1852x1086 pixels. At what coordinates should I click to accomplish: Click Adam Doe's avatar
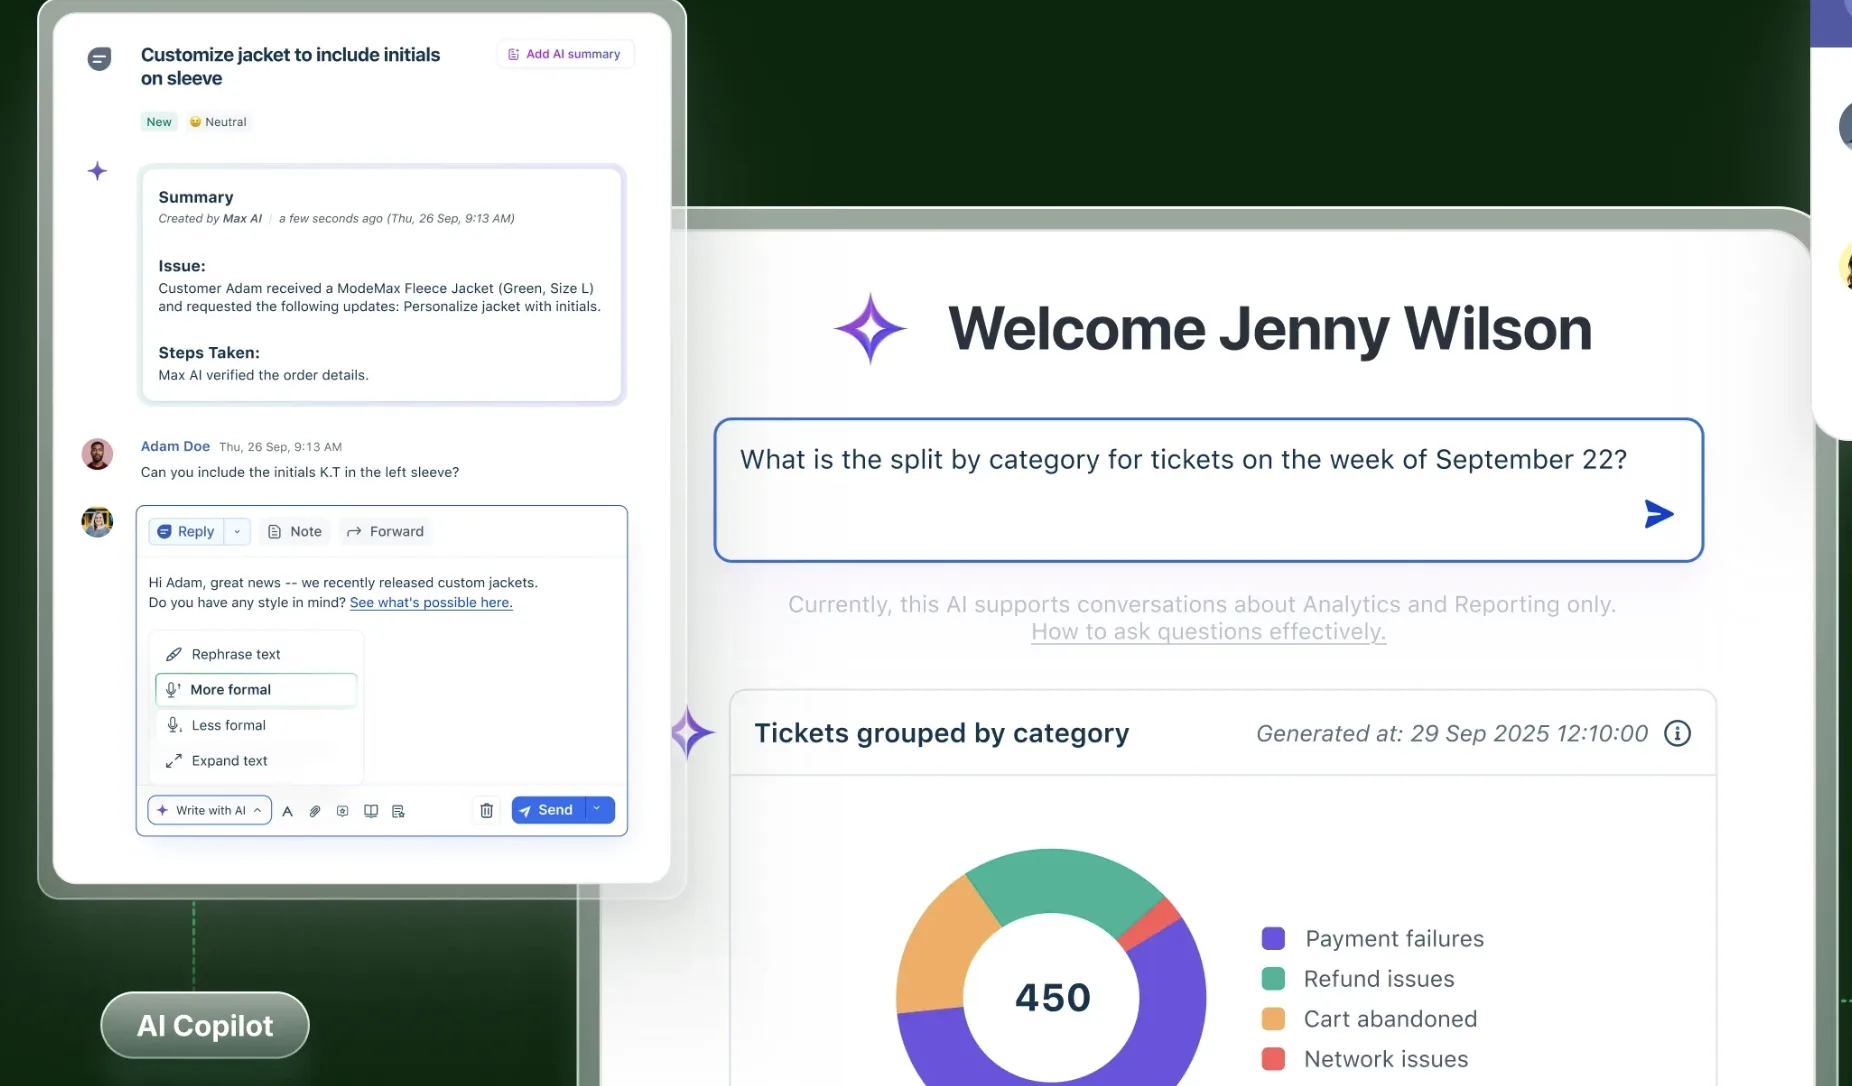point(97,453)
